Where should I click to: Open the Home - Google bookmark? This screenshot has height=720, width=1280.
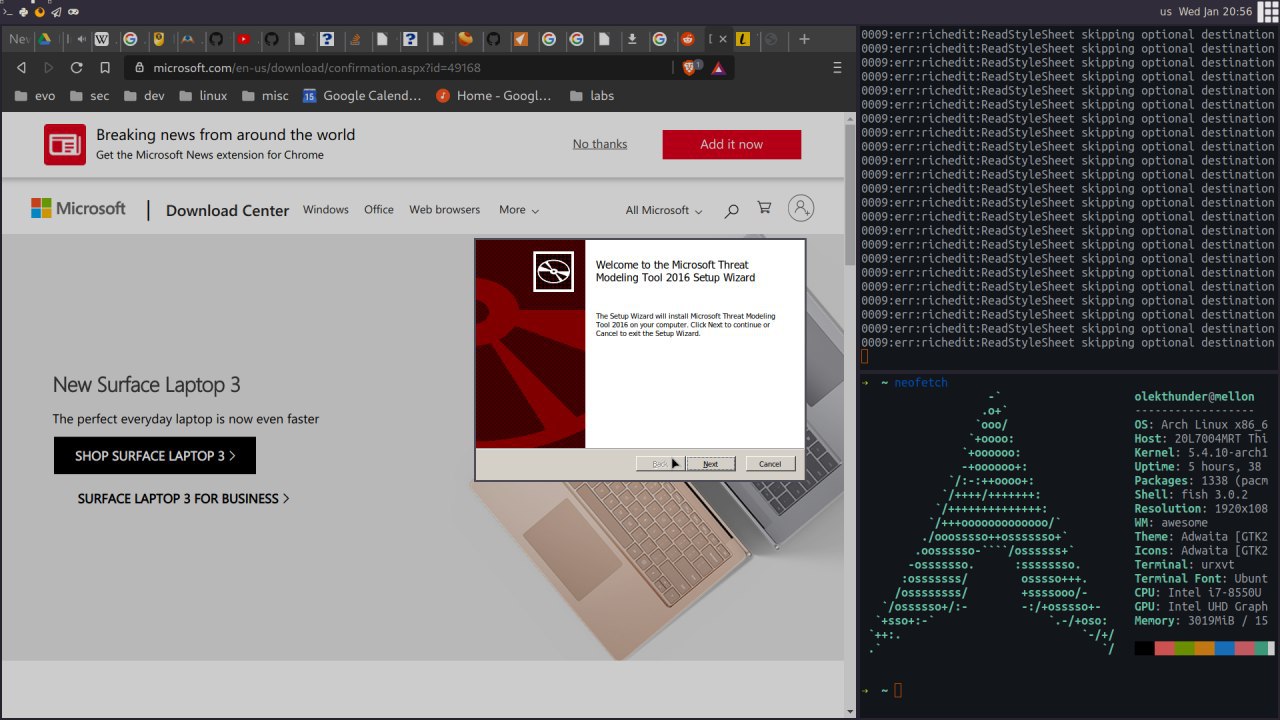point(494,96)
